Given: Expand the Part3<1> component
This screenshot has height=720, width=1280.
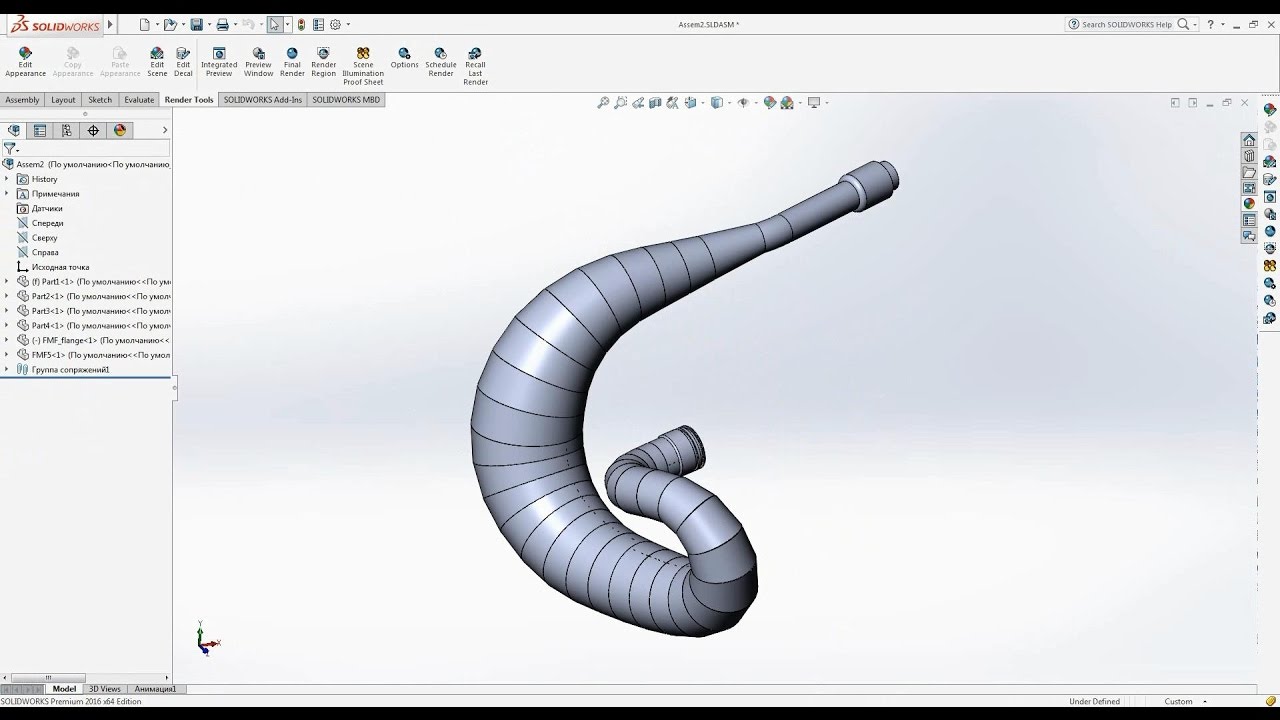Looking at the screenshot, I should (x=6, y=311).
